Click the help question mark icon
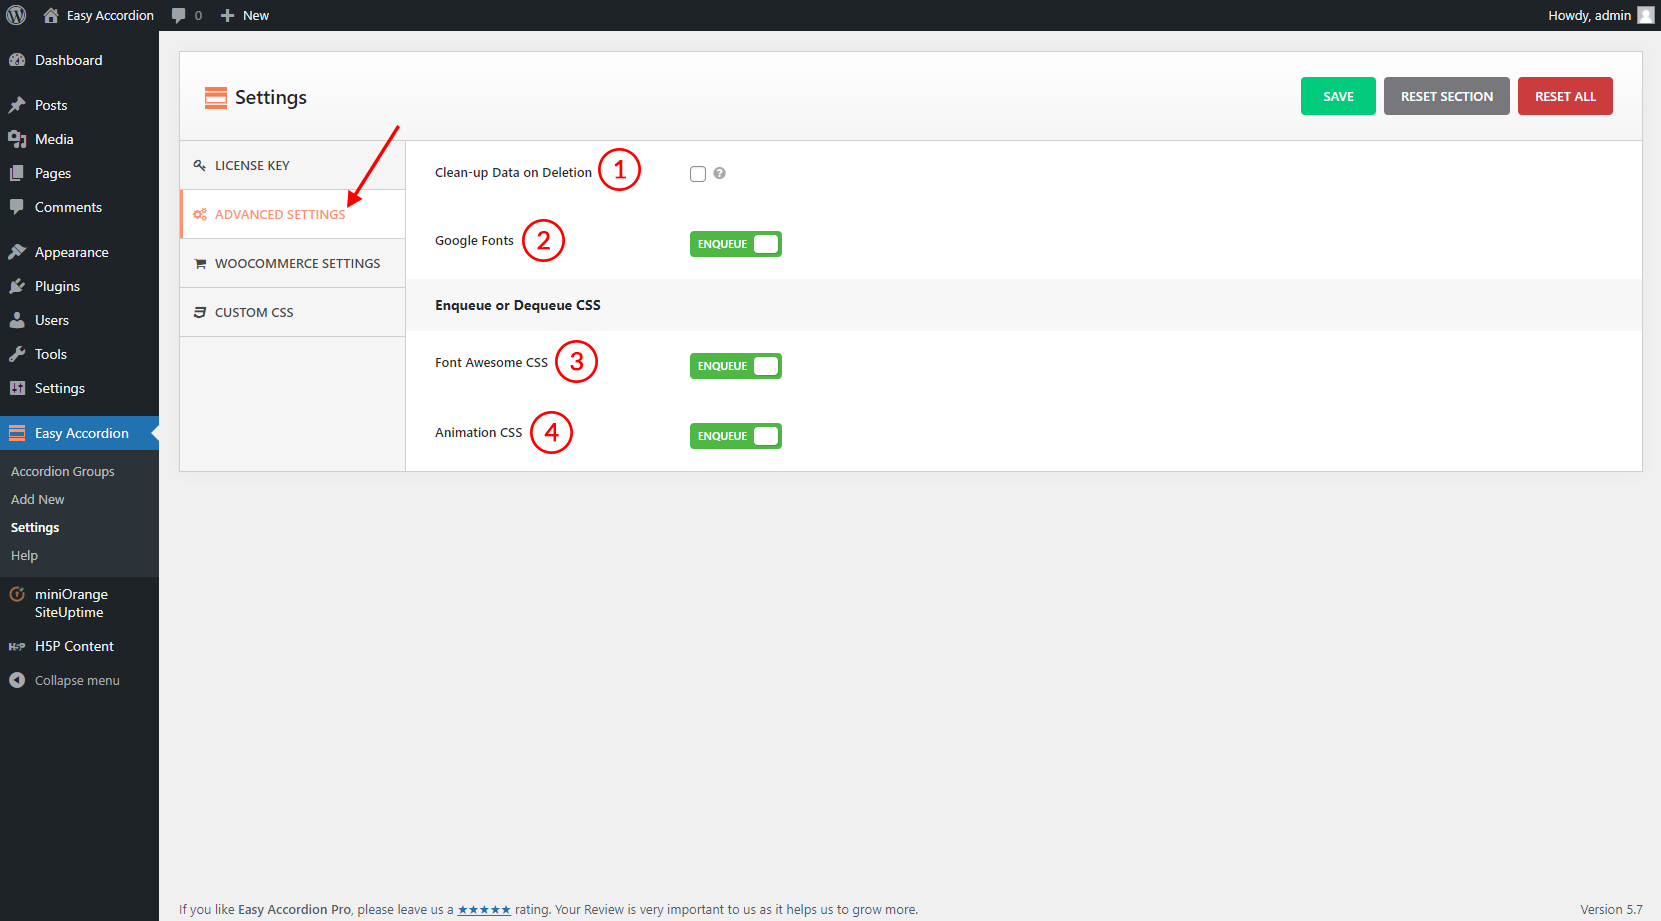This screenshot has height=921, width=1661. tap(719, 173)
